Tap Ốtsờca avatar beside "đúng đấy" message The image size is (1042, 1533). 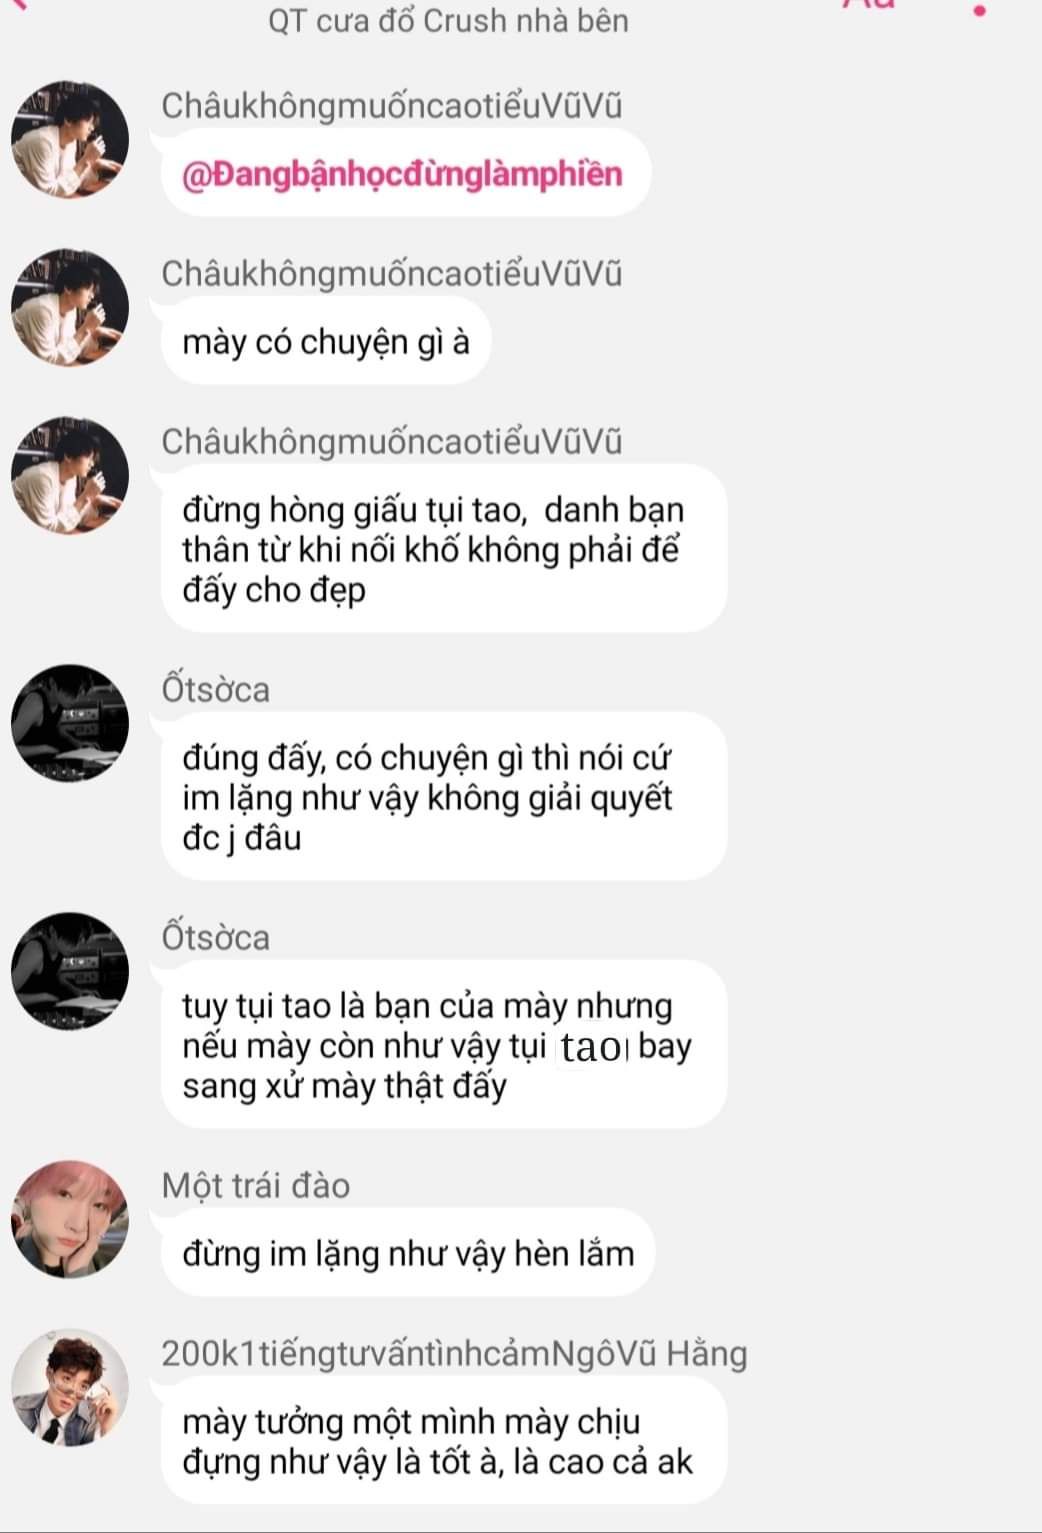pyautogui.click(x=70, y=724)
